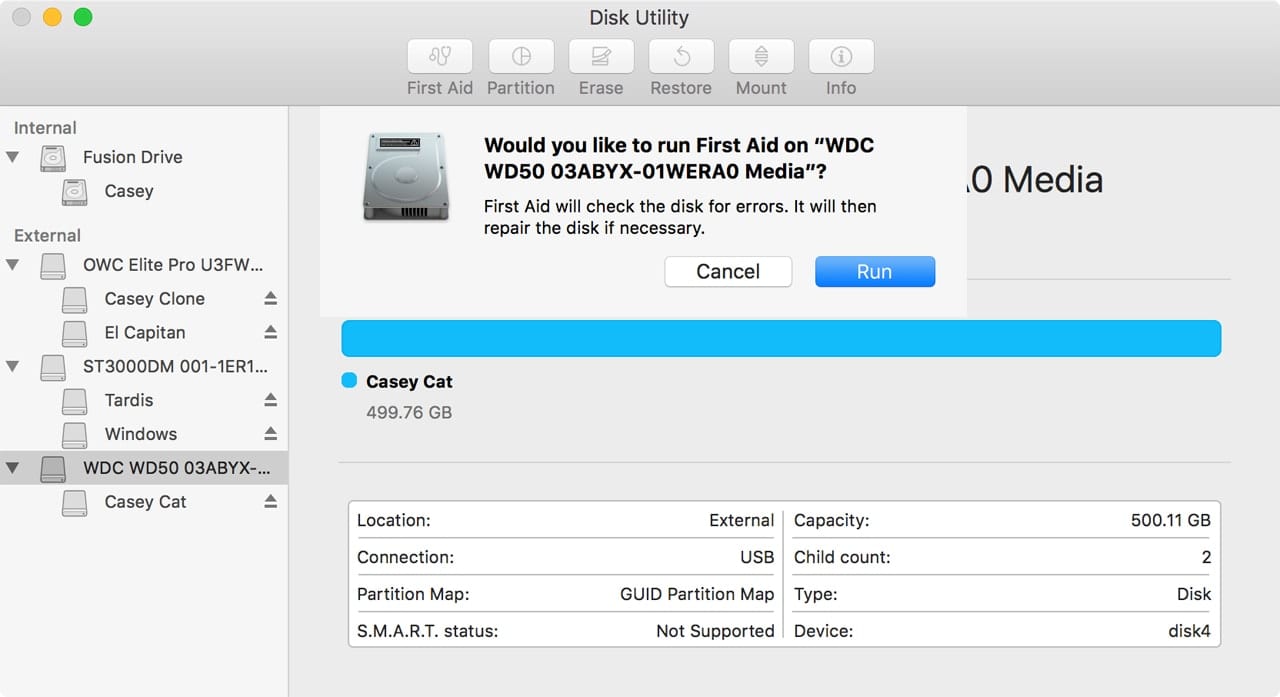Open the Partition tool
1280x697 pixels.
(521, 57)
